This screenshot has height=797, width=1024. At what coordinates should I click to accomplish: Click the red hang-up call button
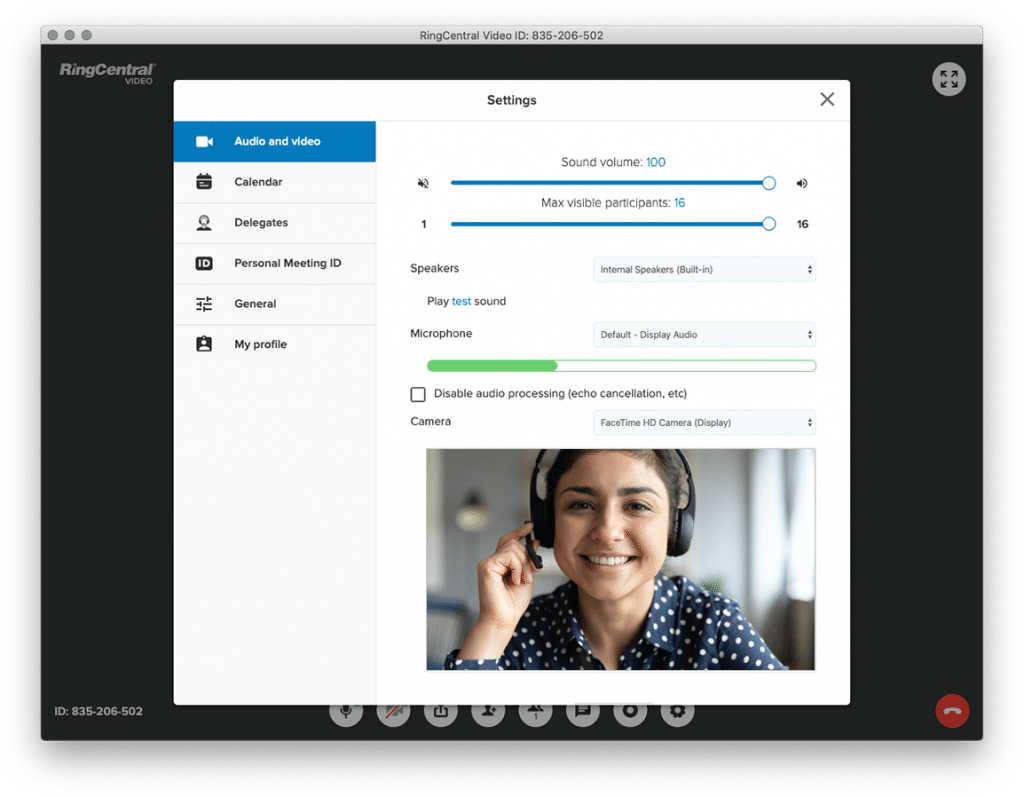pos(951,711)
